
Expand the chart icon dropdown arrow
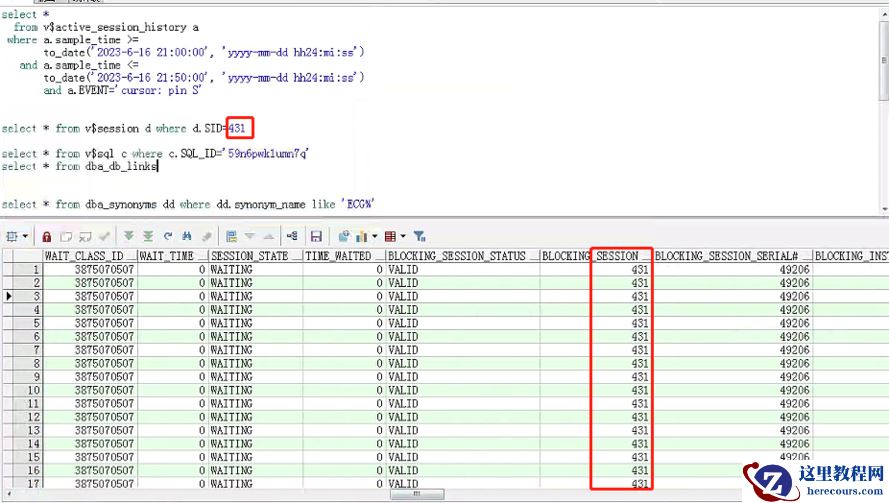pos(374,237)
